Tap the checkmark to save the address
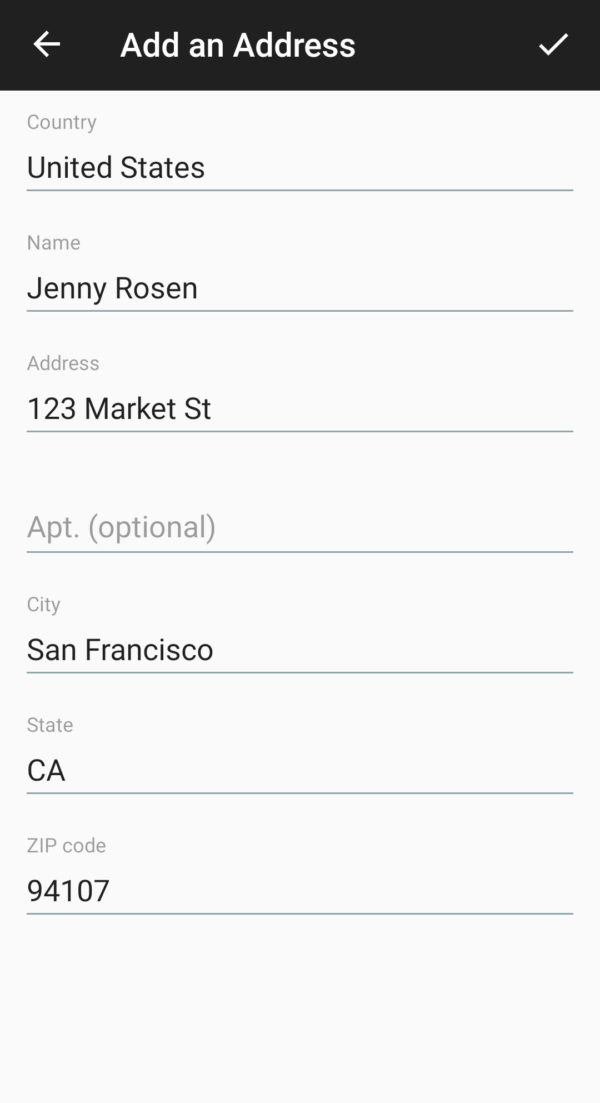The width and height of the screenshot is (600, 1103). (553, 44)
